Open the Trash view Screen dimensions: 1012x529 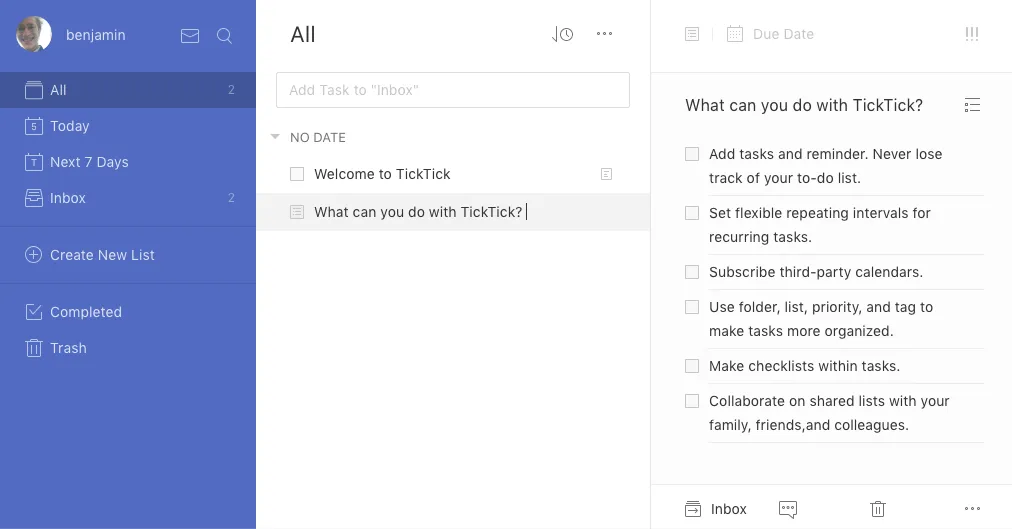pos(128,348)
